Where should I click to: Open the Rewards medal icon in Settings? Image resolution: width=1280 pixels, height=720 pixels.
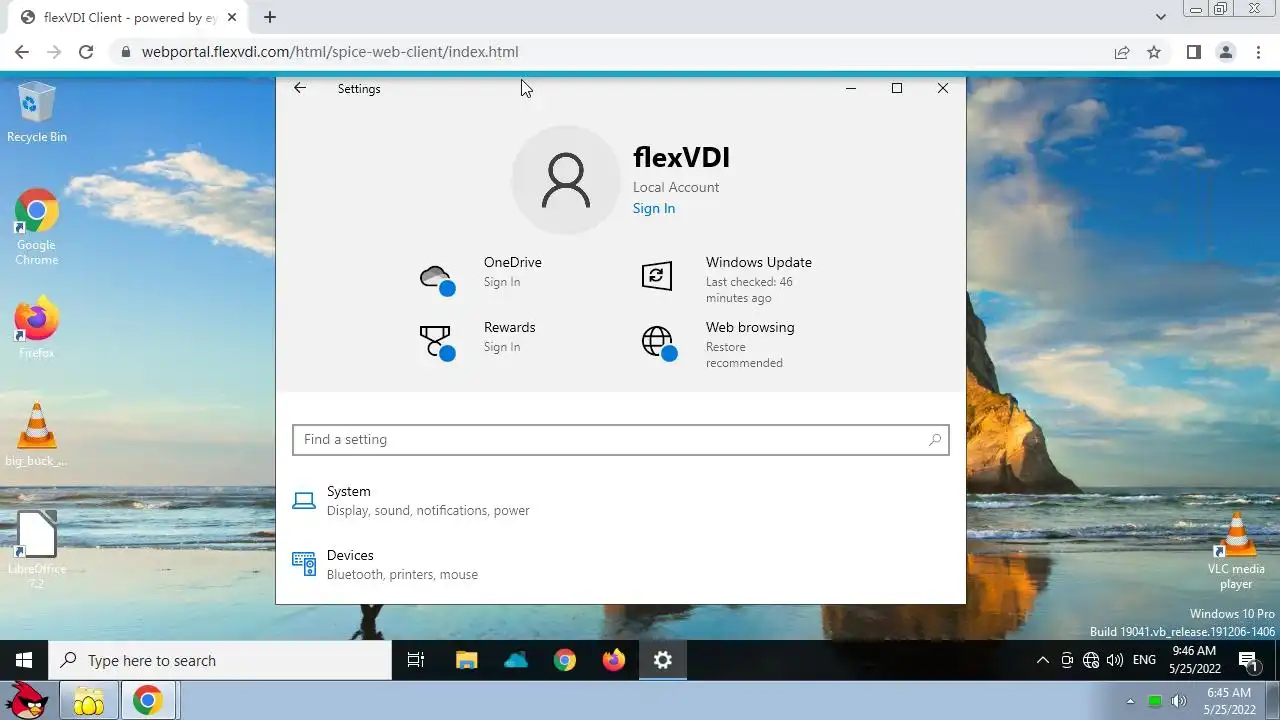pyautogui.click(x=438, y=343)
